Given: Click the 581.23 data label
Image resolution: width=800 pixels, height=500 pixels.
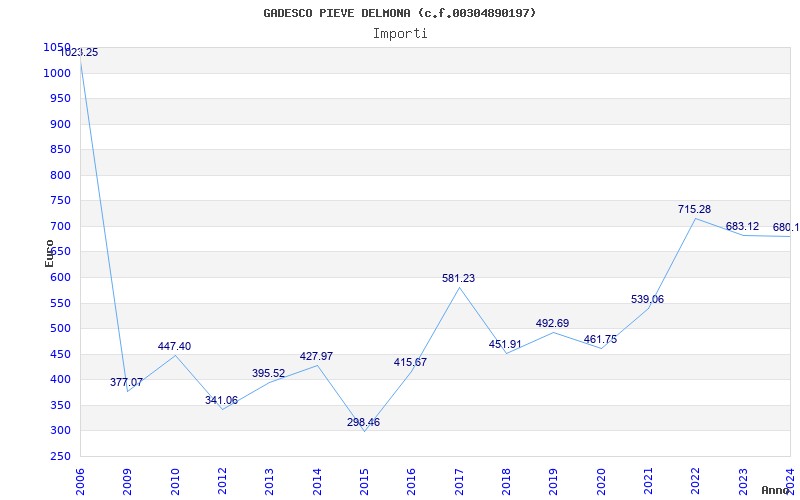Looking at the screenshot, I should [x=458, y=279].
